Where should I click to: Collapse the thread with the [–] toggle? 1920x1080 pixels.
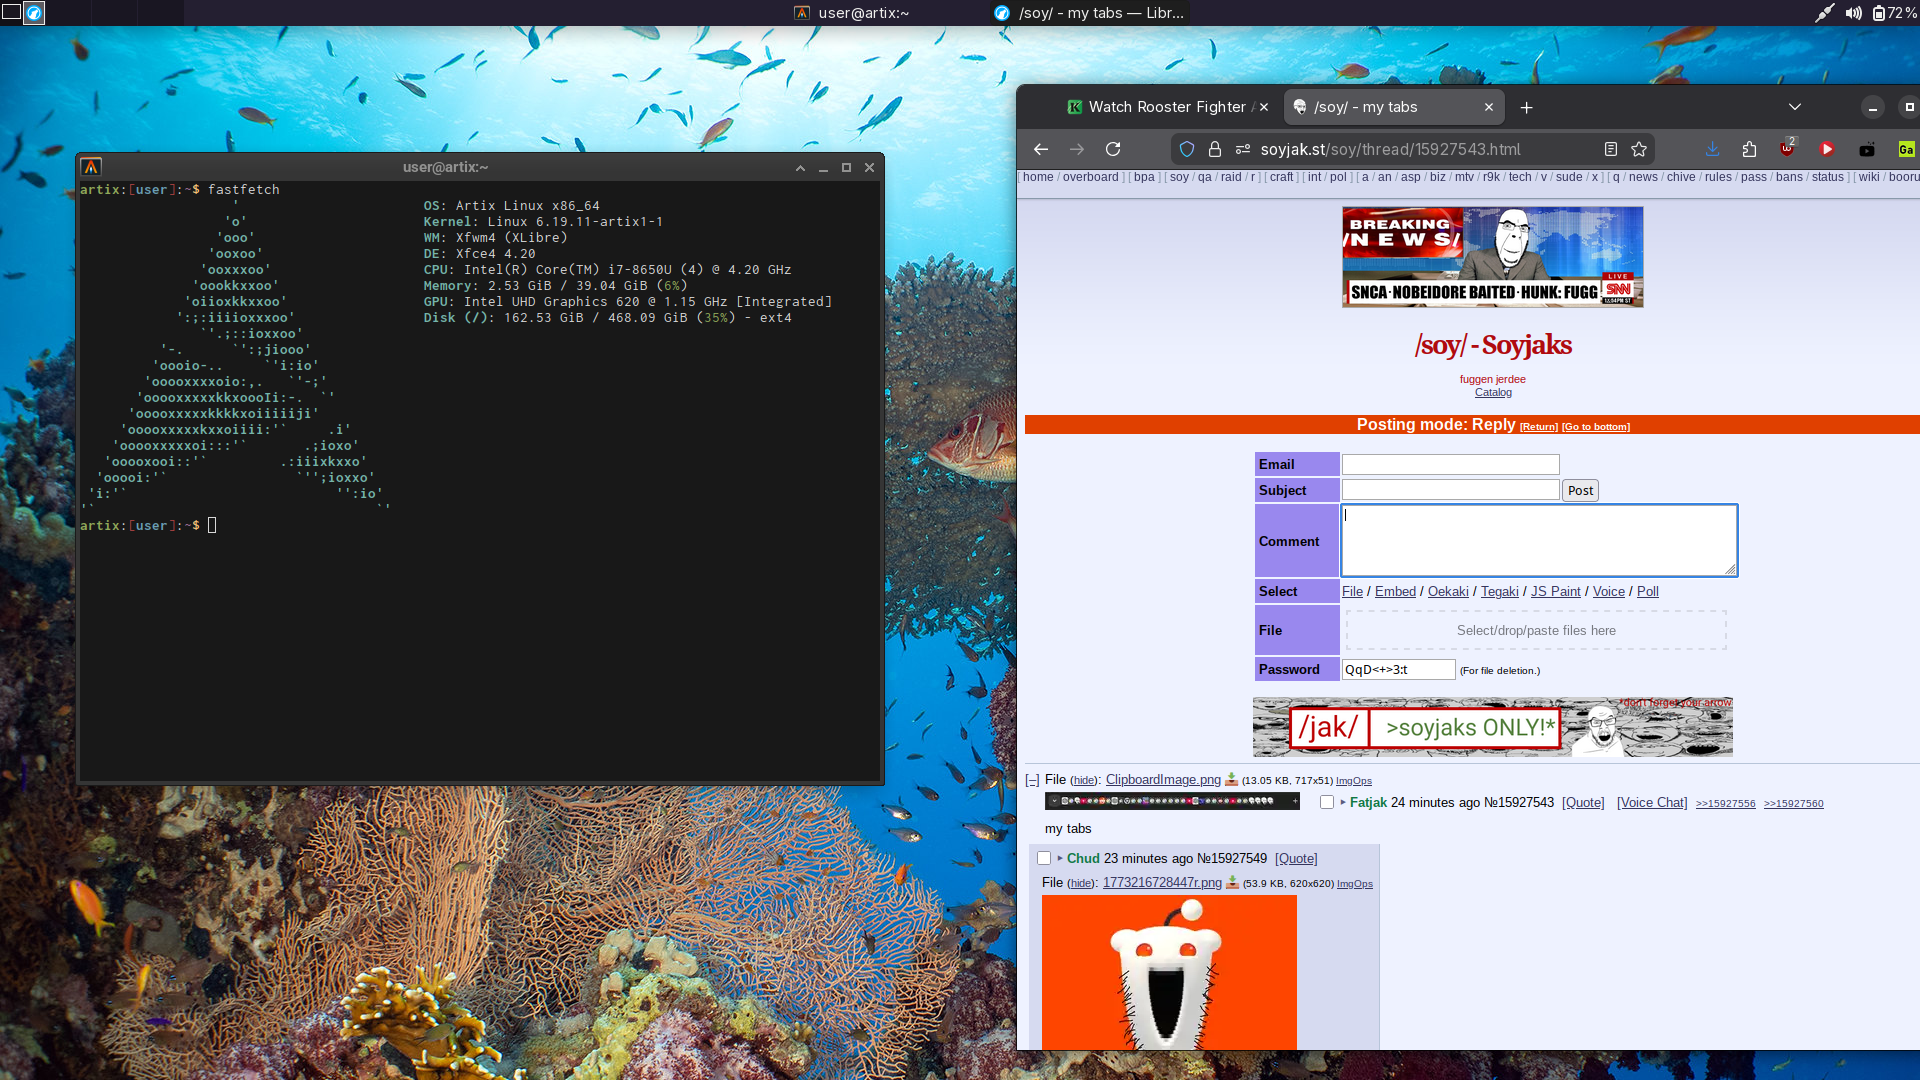click(x=1032, y=780)
